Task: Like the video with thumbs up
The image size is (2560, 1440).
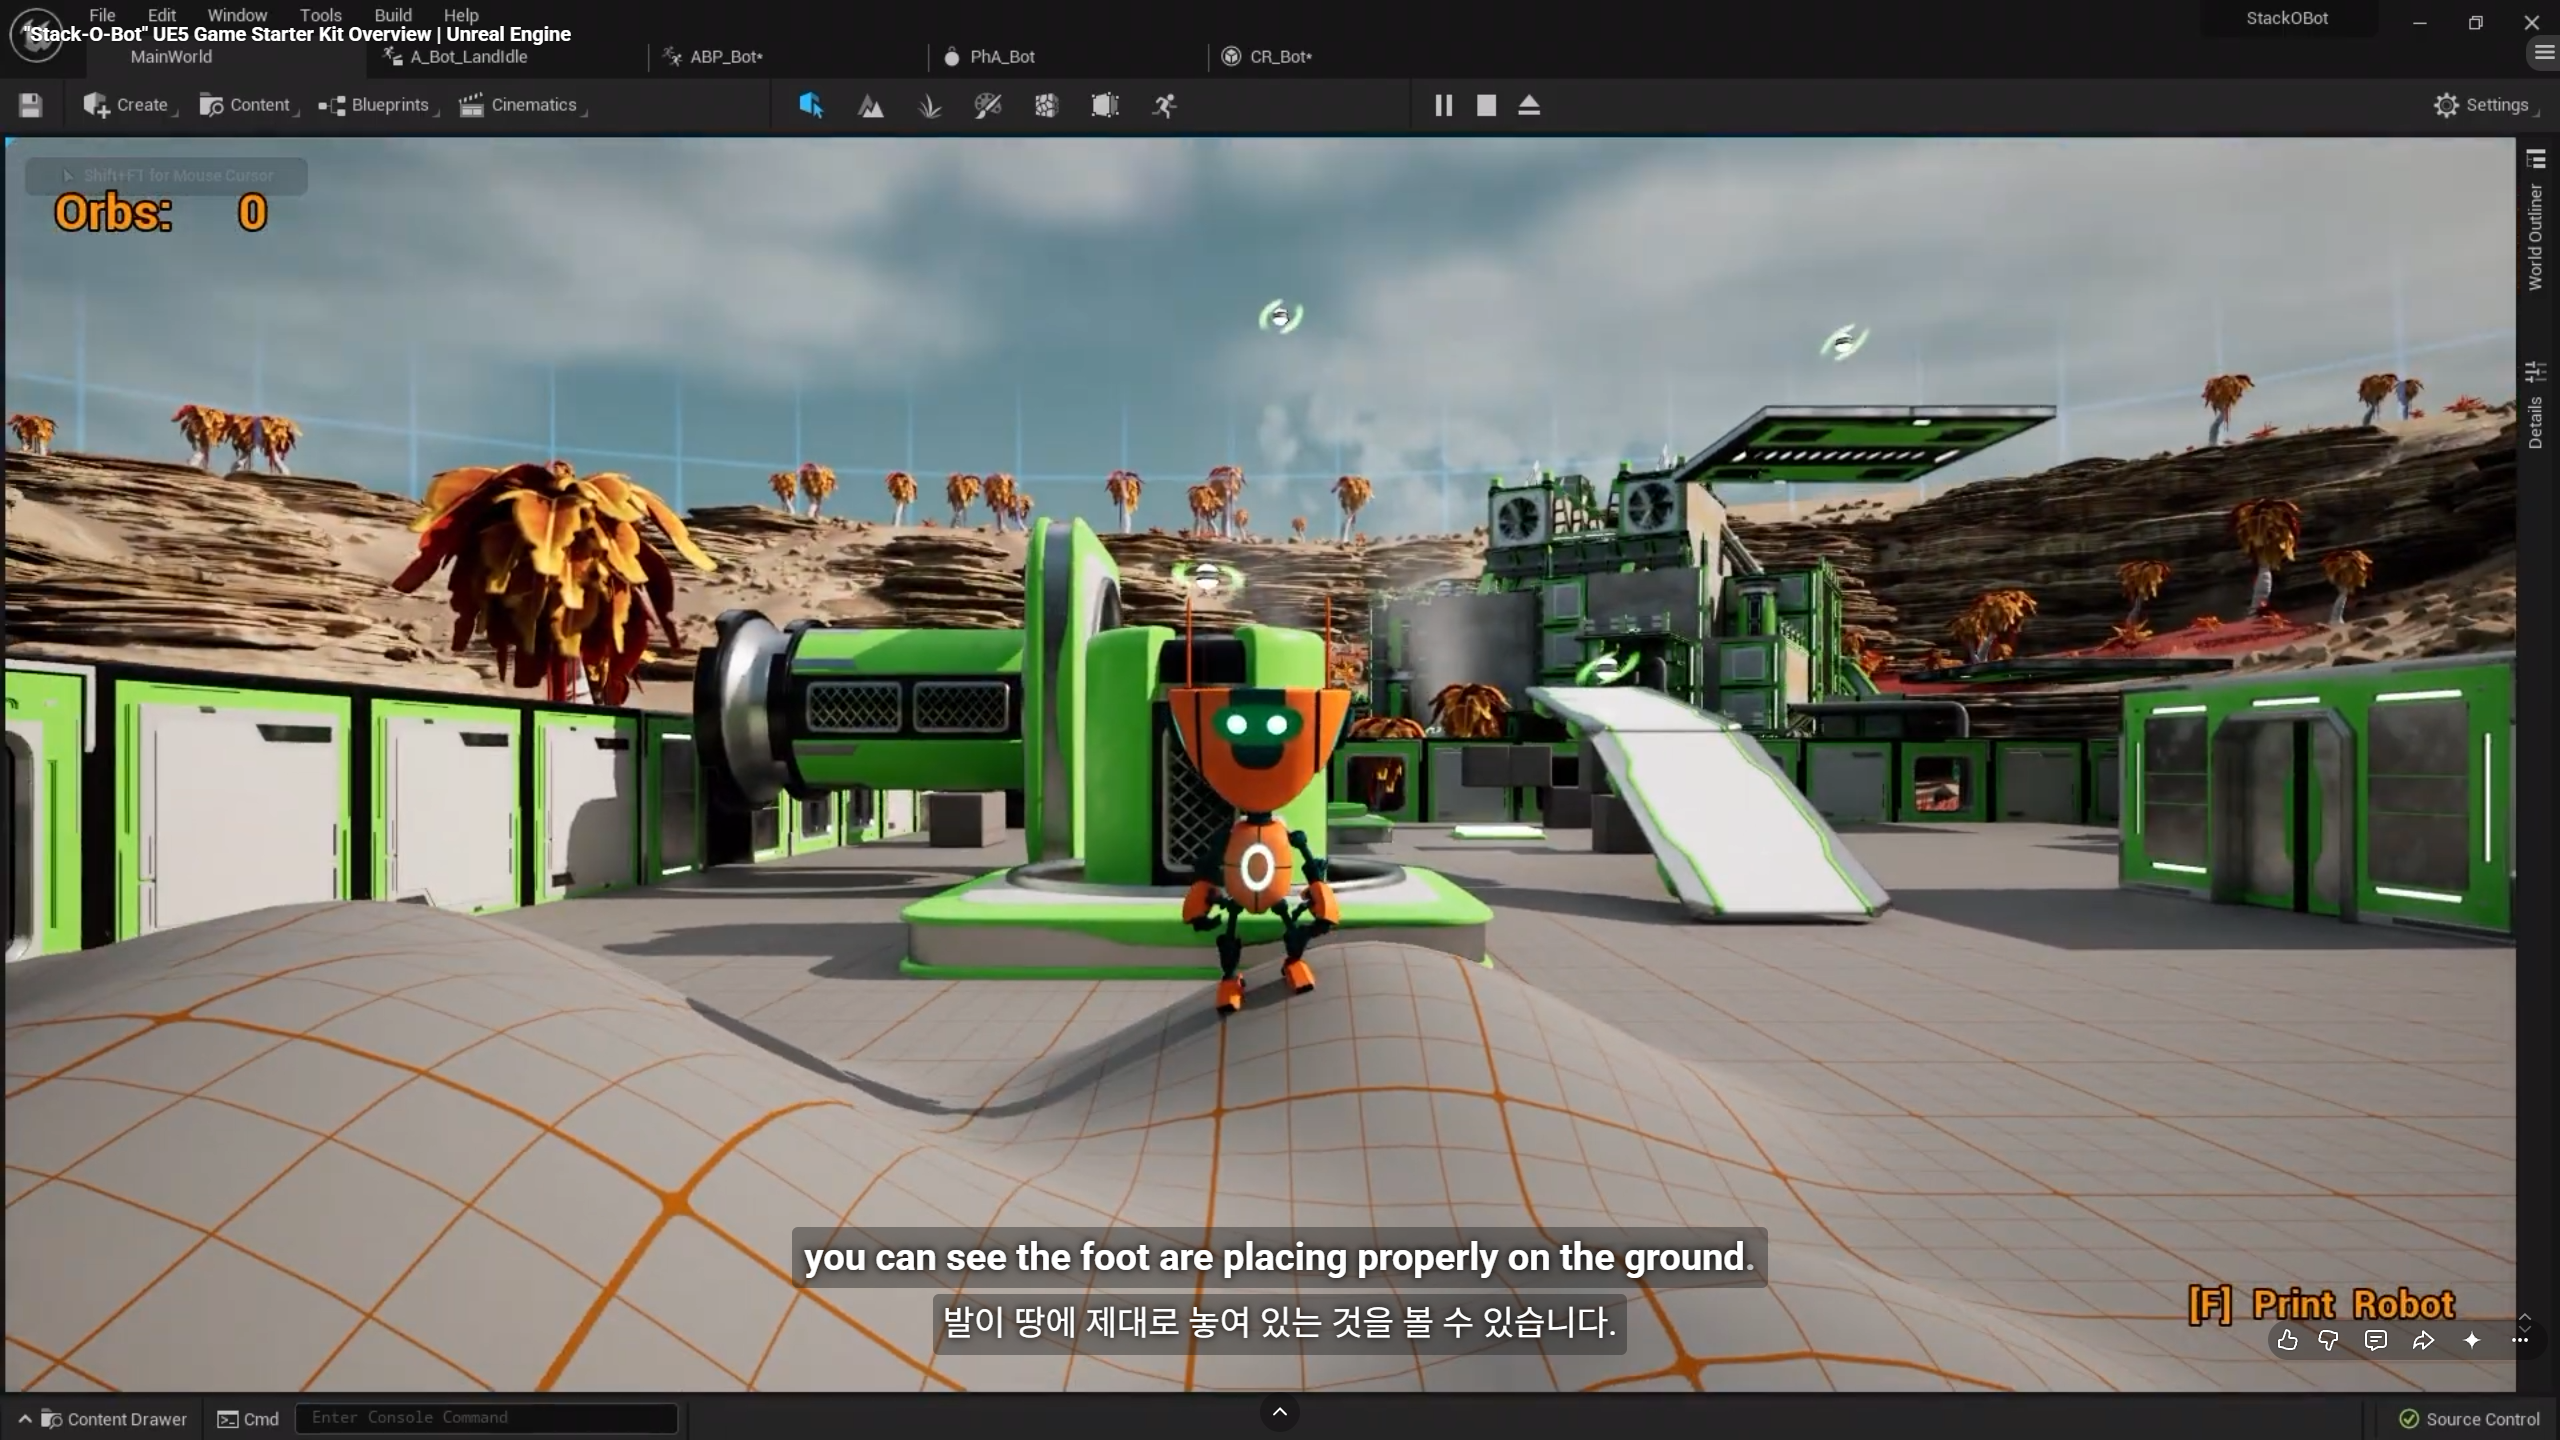Action: [x=2287, y=1340]
